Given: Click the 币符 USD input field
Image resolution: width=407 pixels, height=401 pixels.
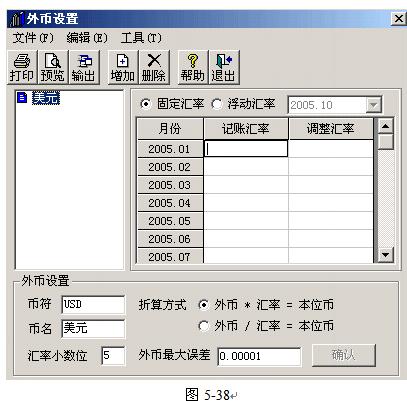Looking at the screenshot, I should pyautogui.click(x=93, y=304).
